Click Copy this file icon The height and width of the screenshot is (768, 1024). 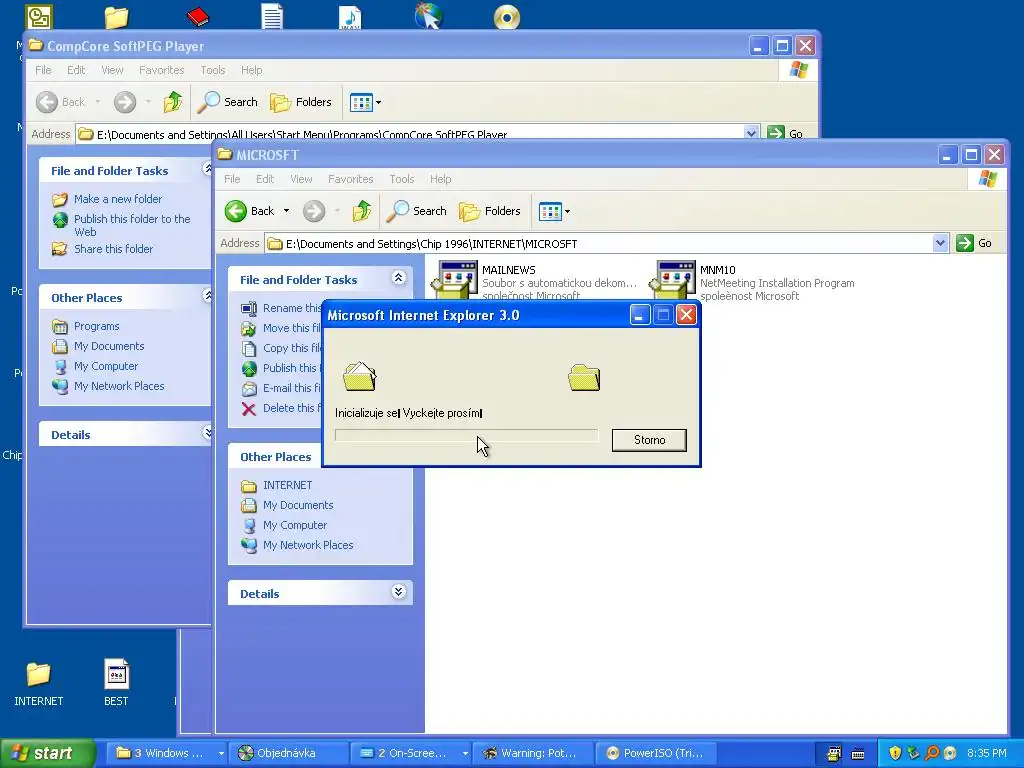click(249, 348)
